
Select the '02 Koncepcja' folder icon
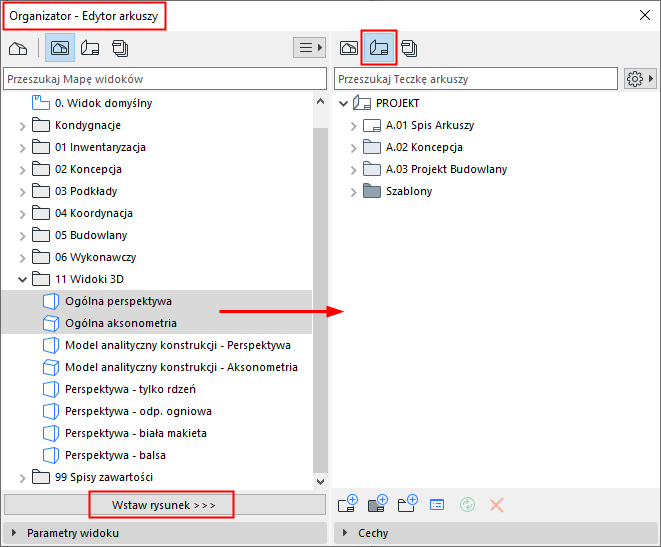pyautogui.click(x=41, y=169)
